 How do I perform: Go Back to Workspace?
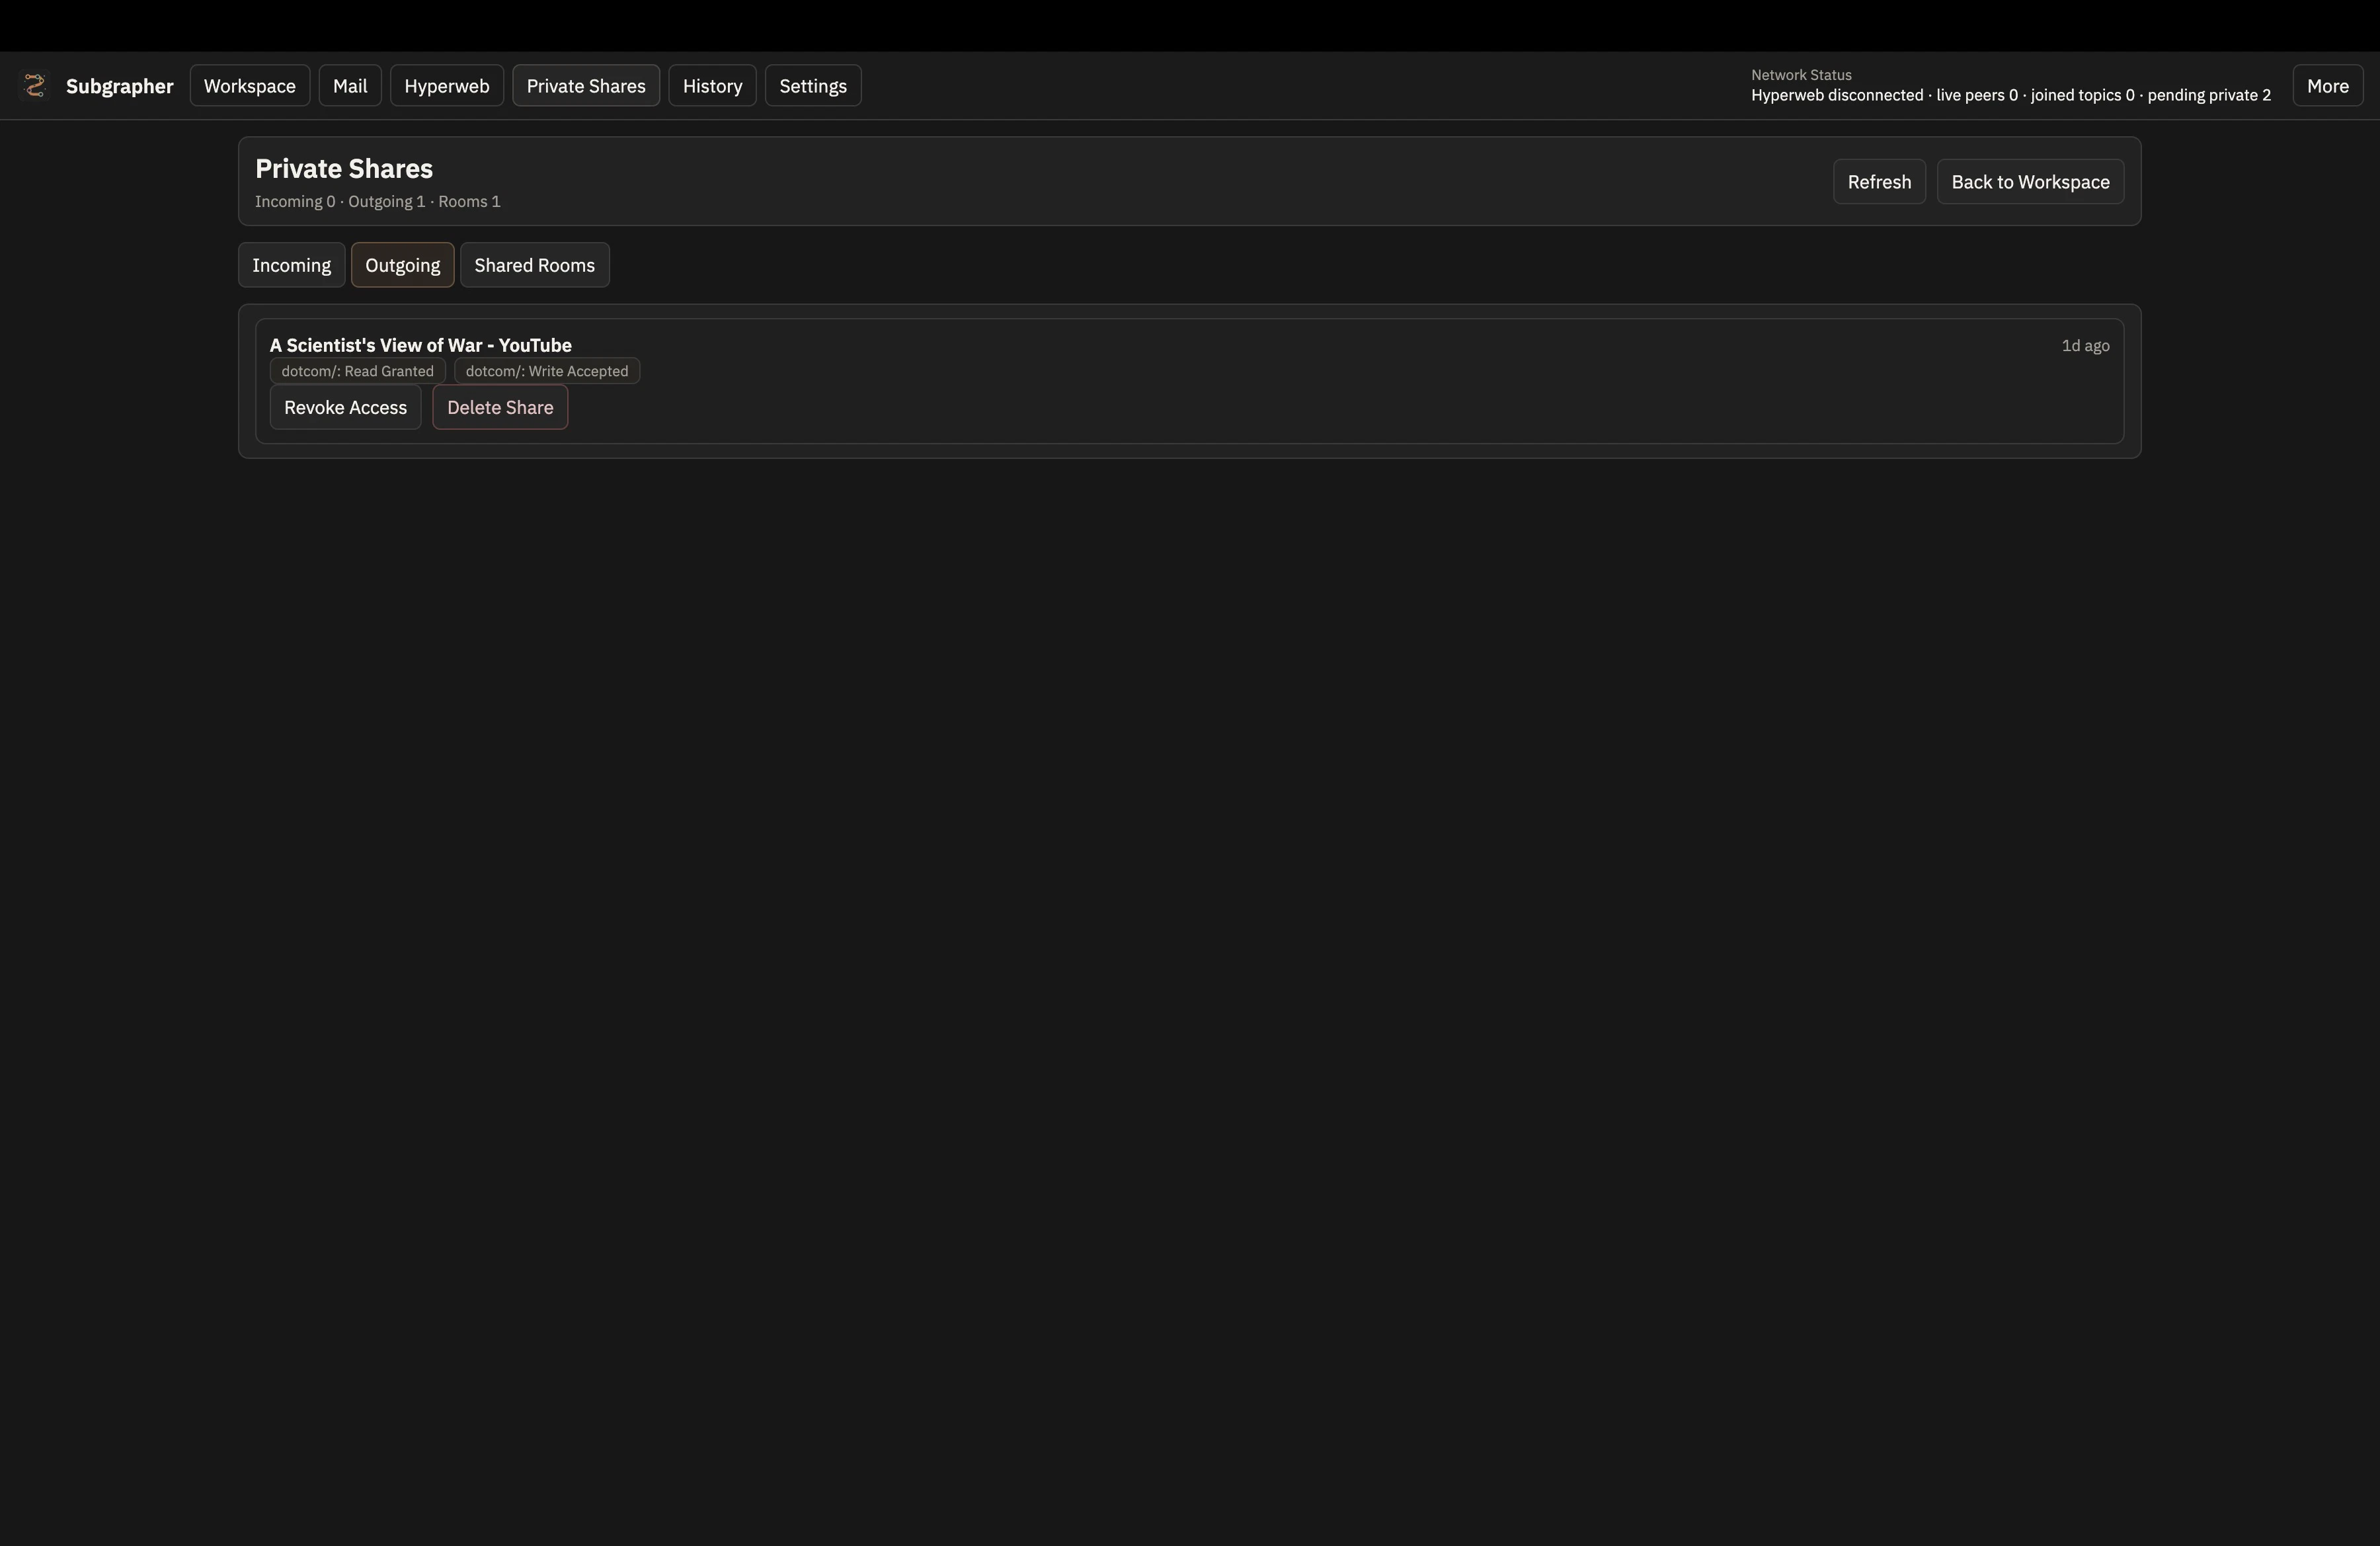coord(2030,181)
